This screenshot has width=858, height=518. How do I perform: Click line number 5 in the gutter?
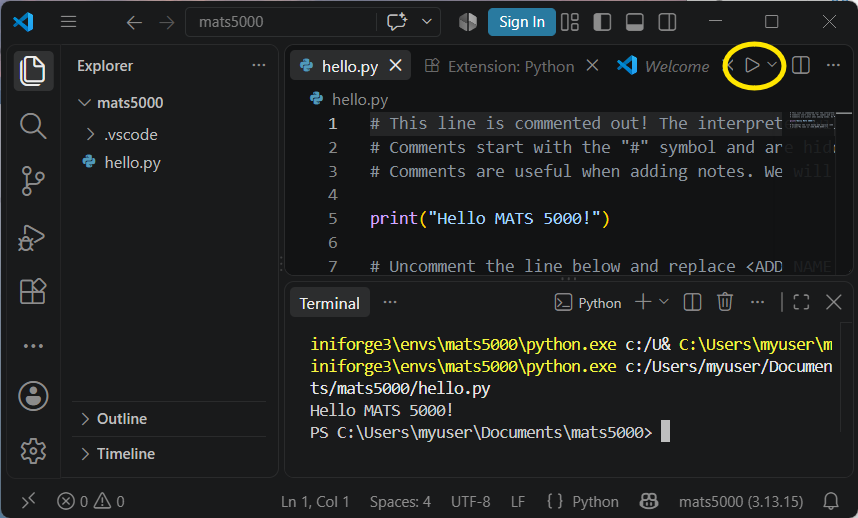coord(333,219)
